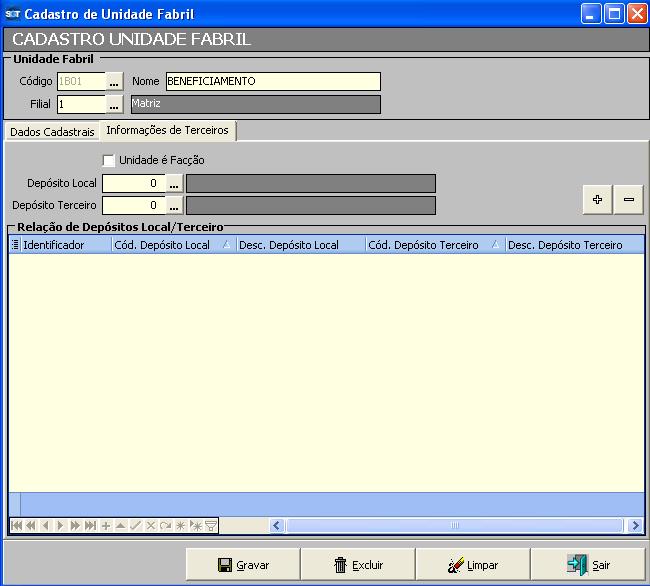Click the Limpar button
The height and width of the screenshot is (586, 650).
[x=473, y=565]
